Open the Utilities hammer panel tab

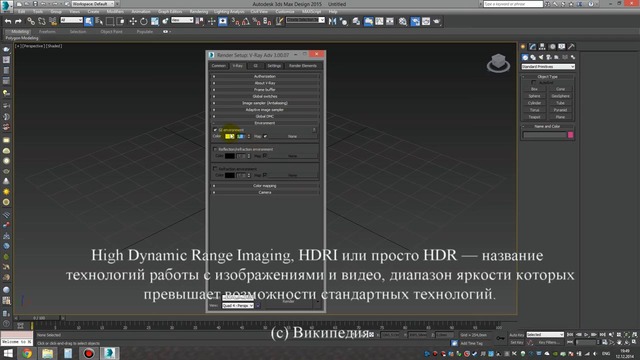click(571, 47)
